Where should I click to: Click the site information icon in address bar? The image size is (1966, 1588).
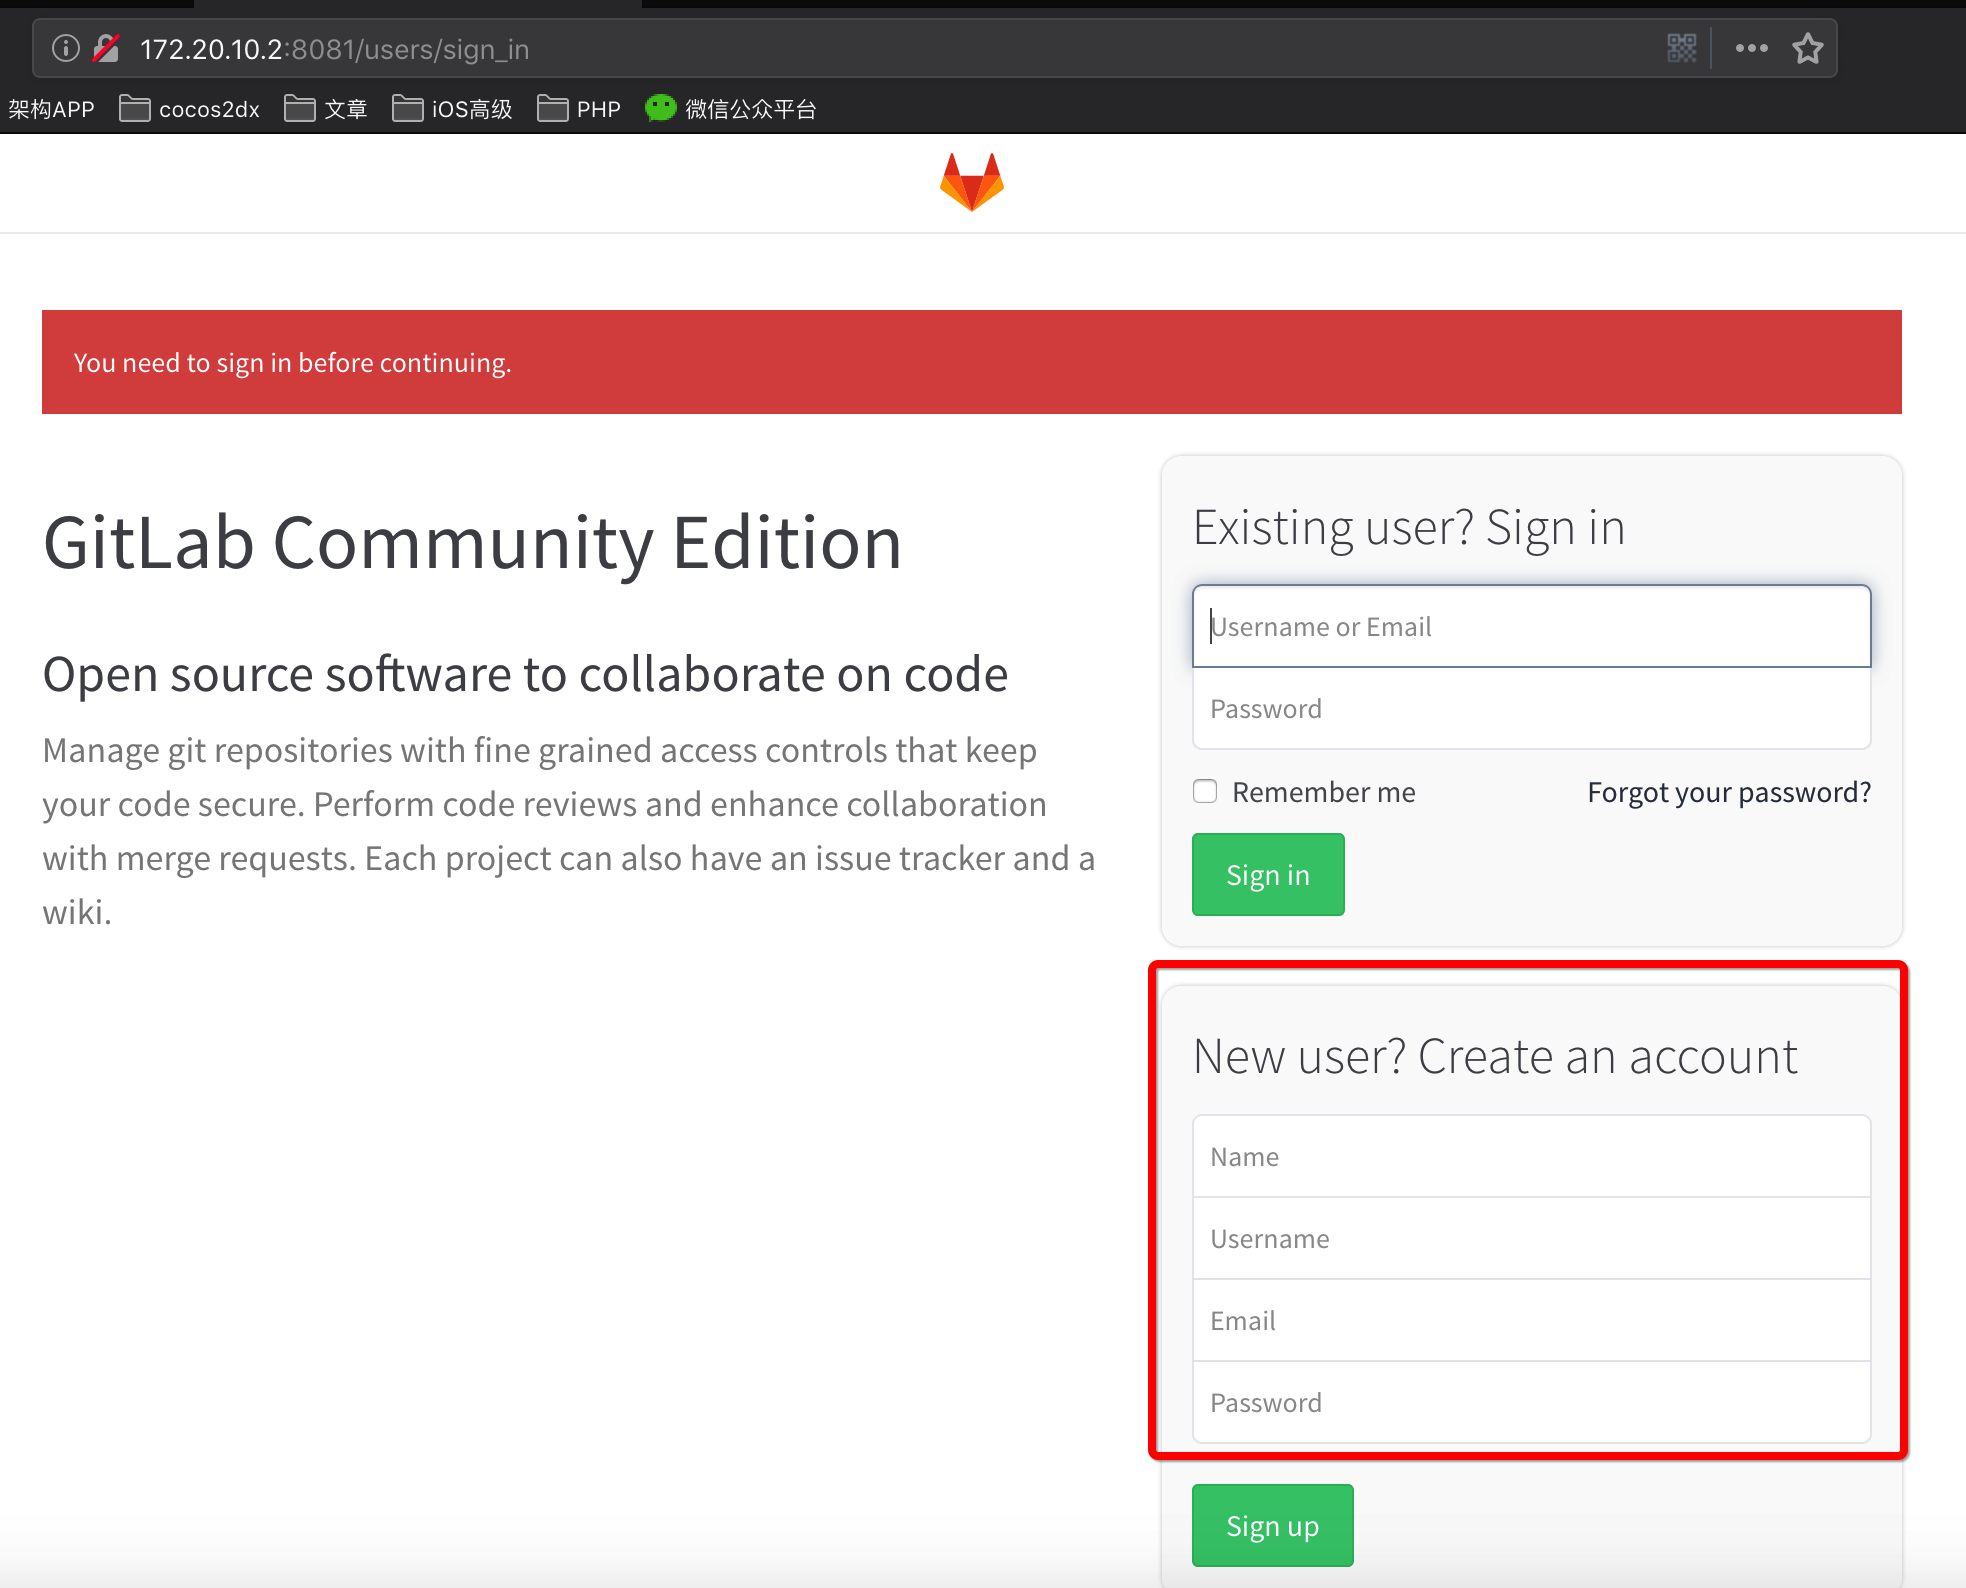[65, 48]
